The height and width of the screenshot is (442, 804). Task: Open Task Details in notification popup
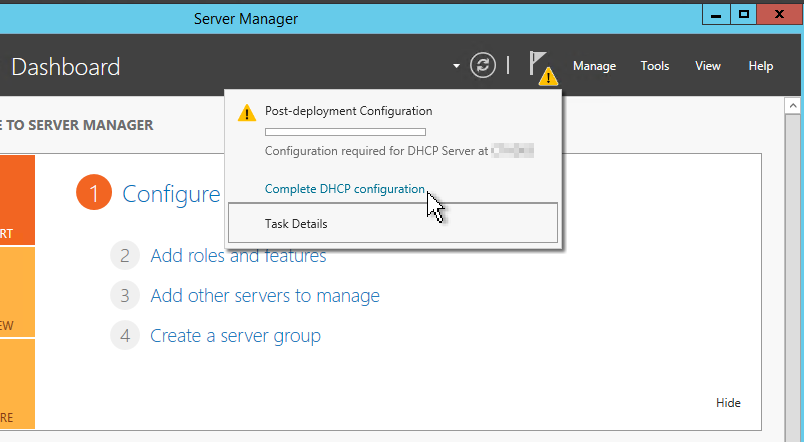(x=393, y=223)
